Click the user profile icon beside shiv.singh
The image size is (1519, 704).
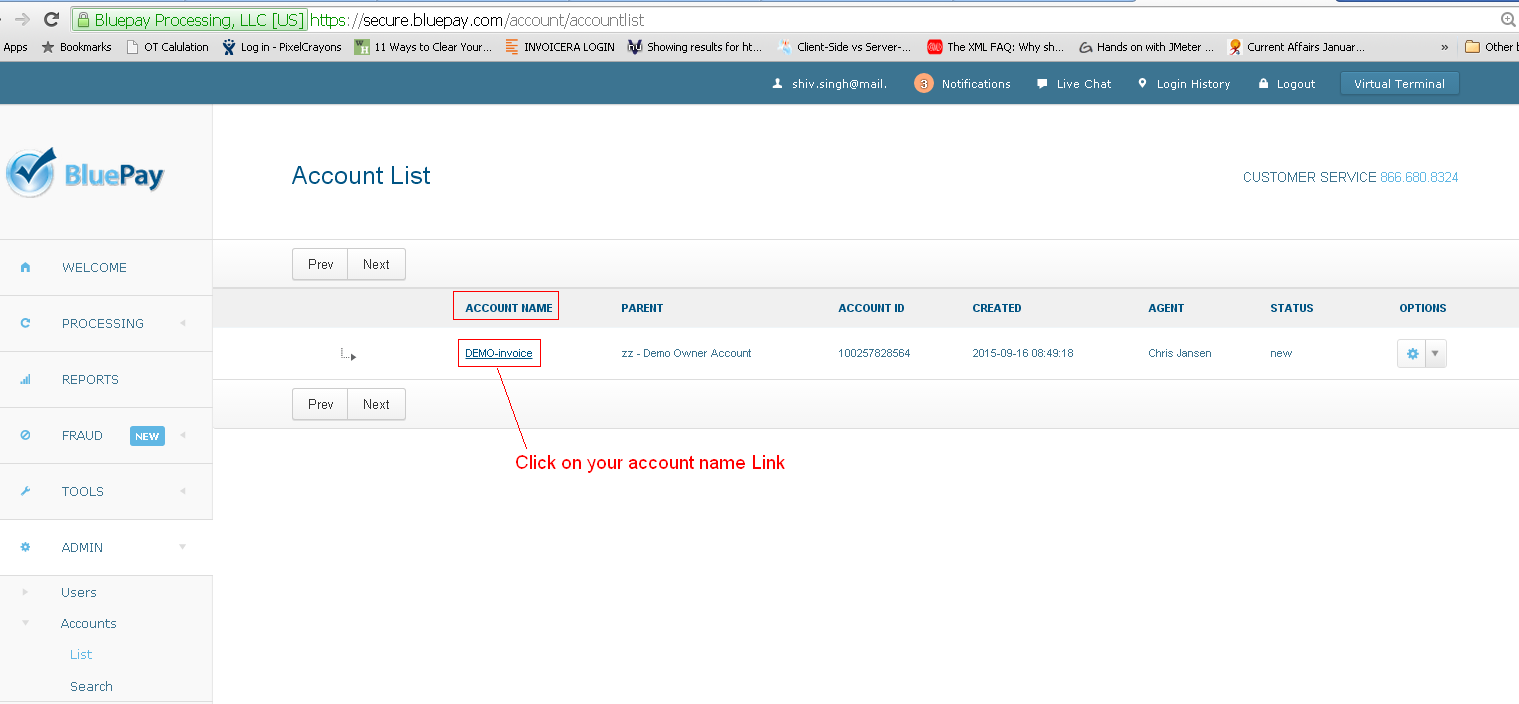tap(777, 84)
